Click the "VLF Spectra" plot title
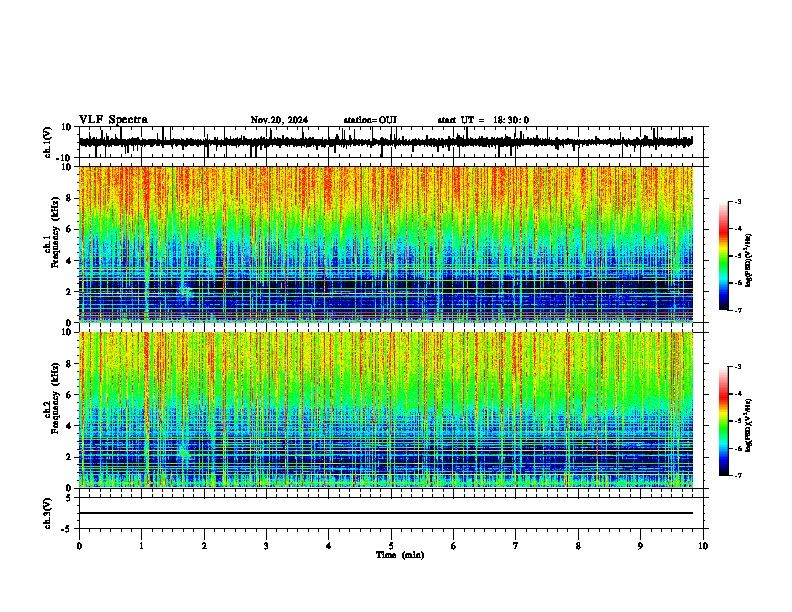Viewport: 792px width, 612px height. point(113,120)
